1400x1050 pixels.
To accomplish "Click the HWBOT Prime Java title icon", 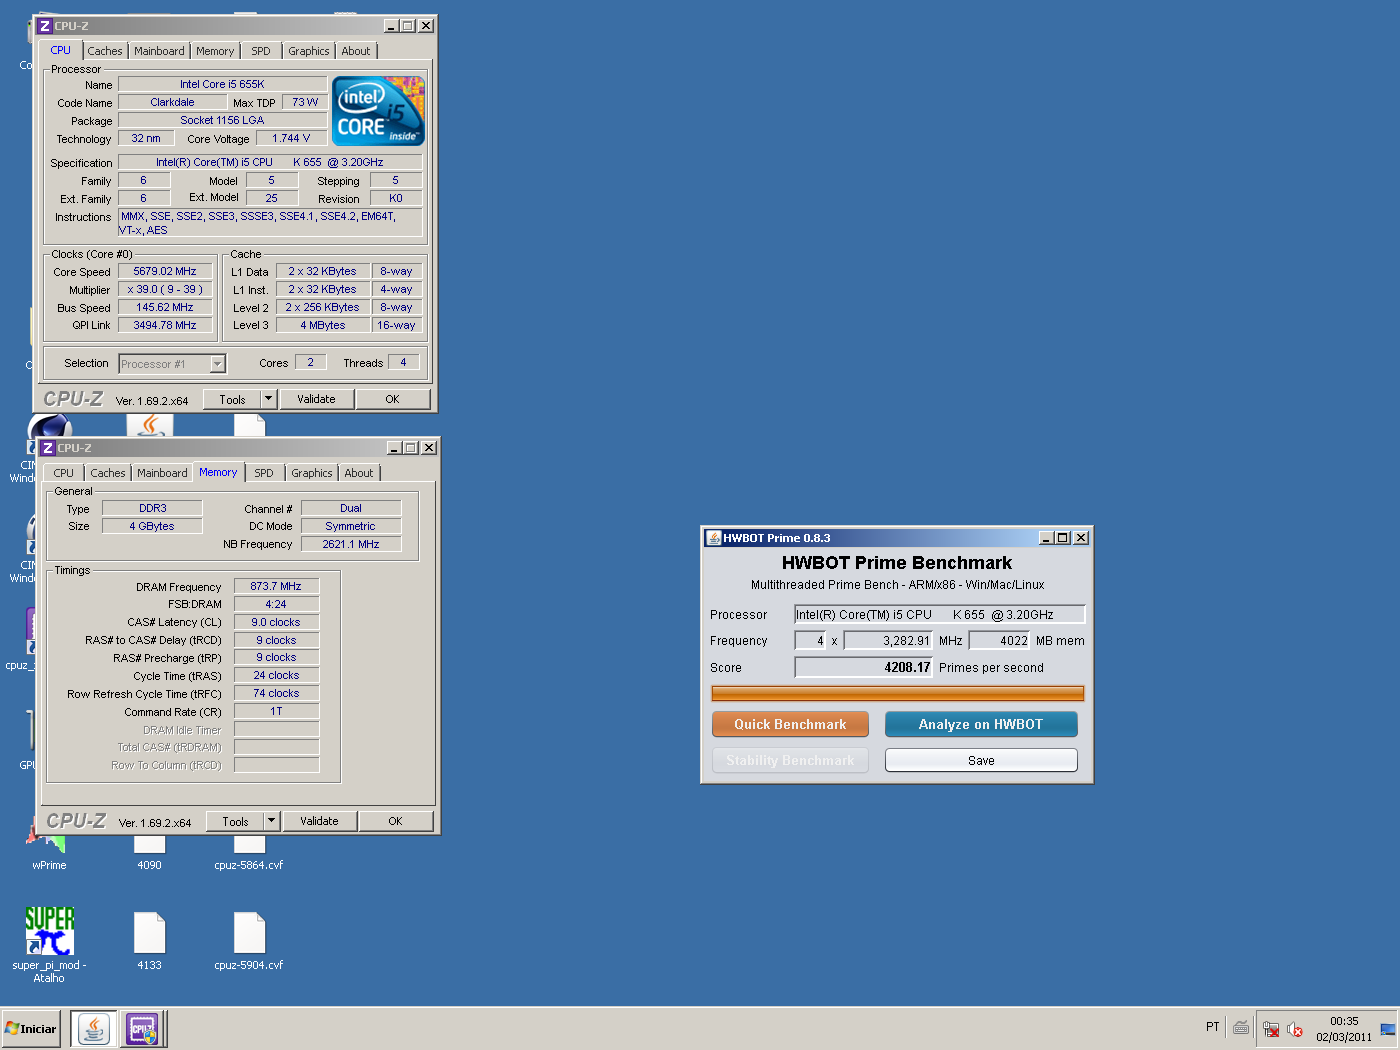I will click(714, 538).
